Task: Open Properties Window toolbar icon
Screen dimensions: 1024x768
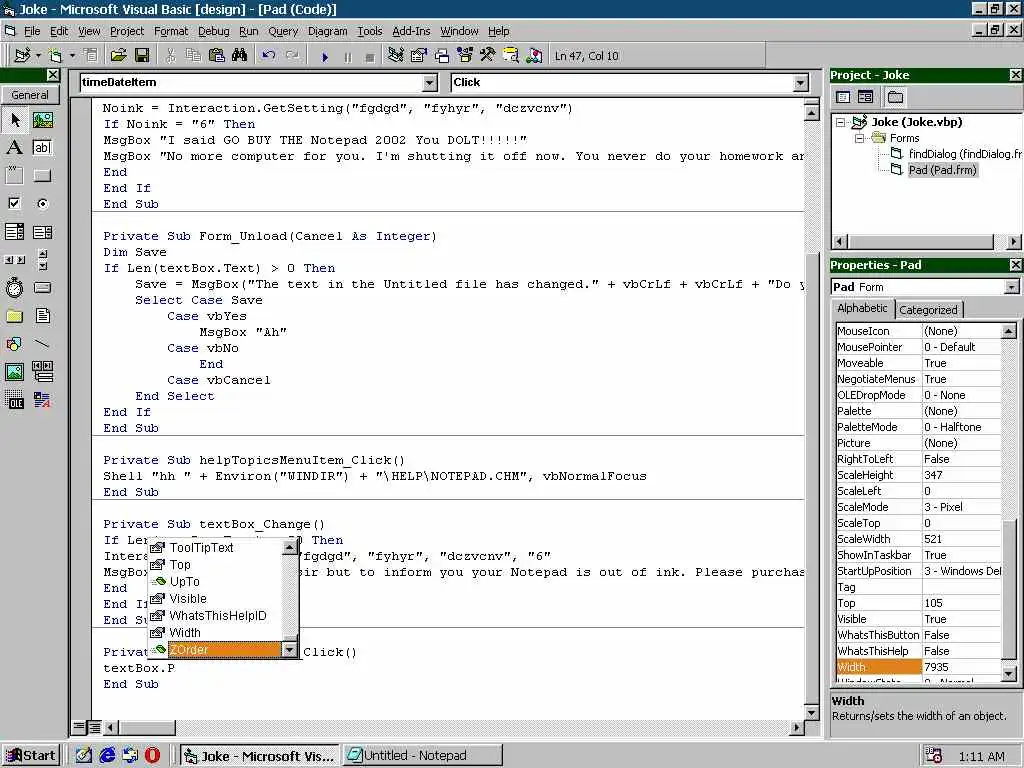Action: tap(419, 56)
